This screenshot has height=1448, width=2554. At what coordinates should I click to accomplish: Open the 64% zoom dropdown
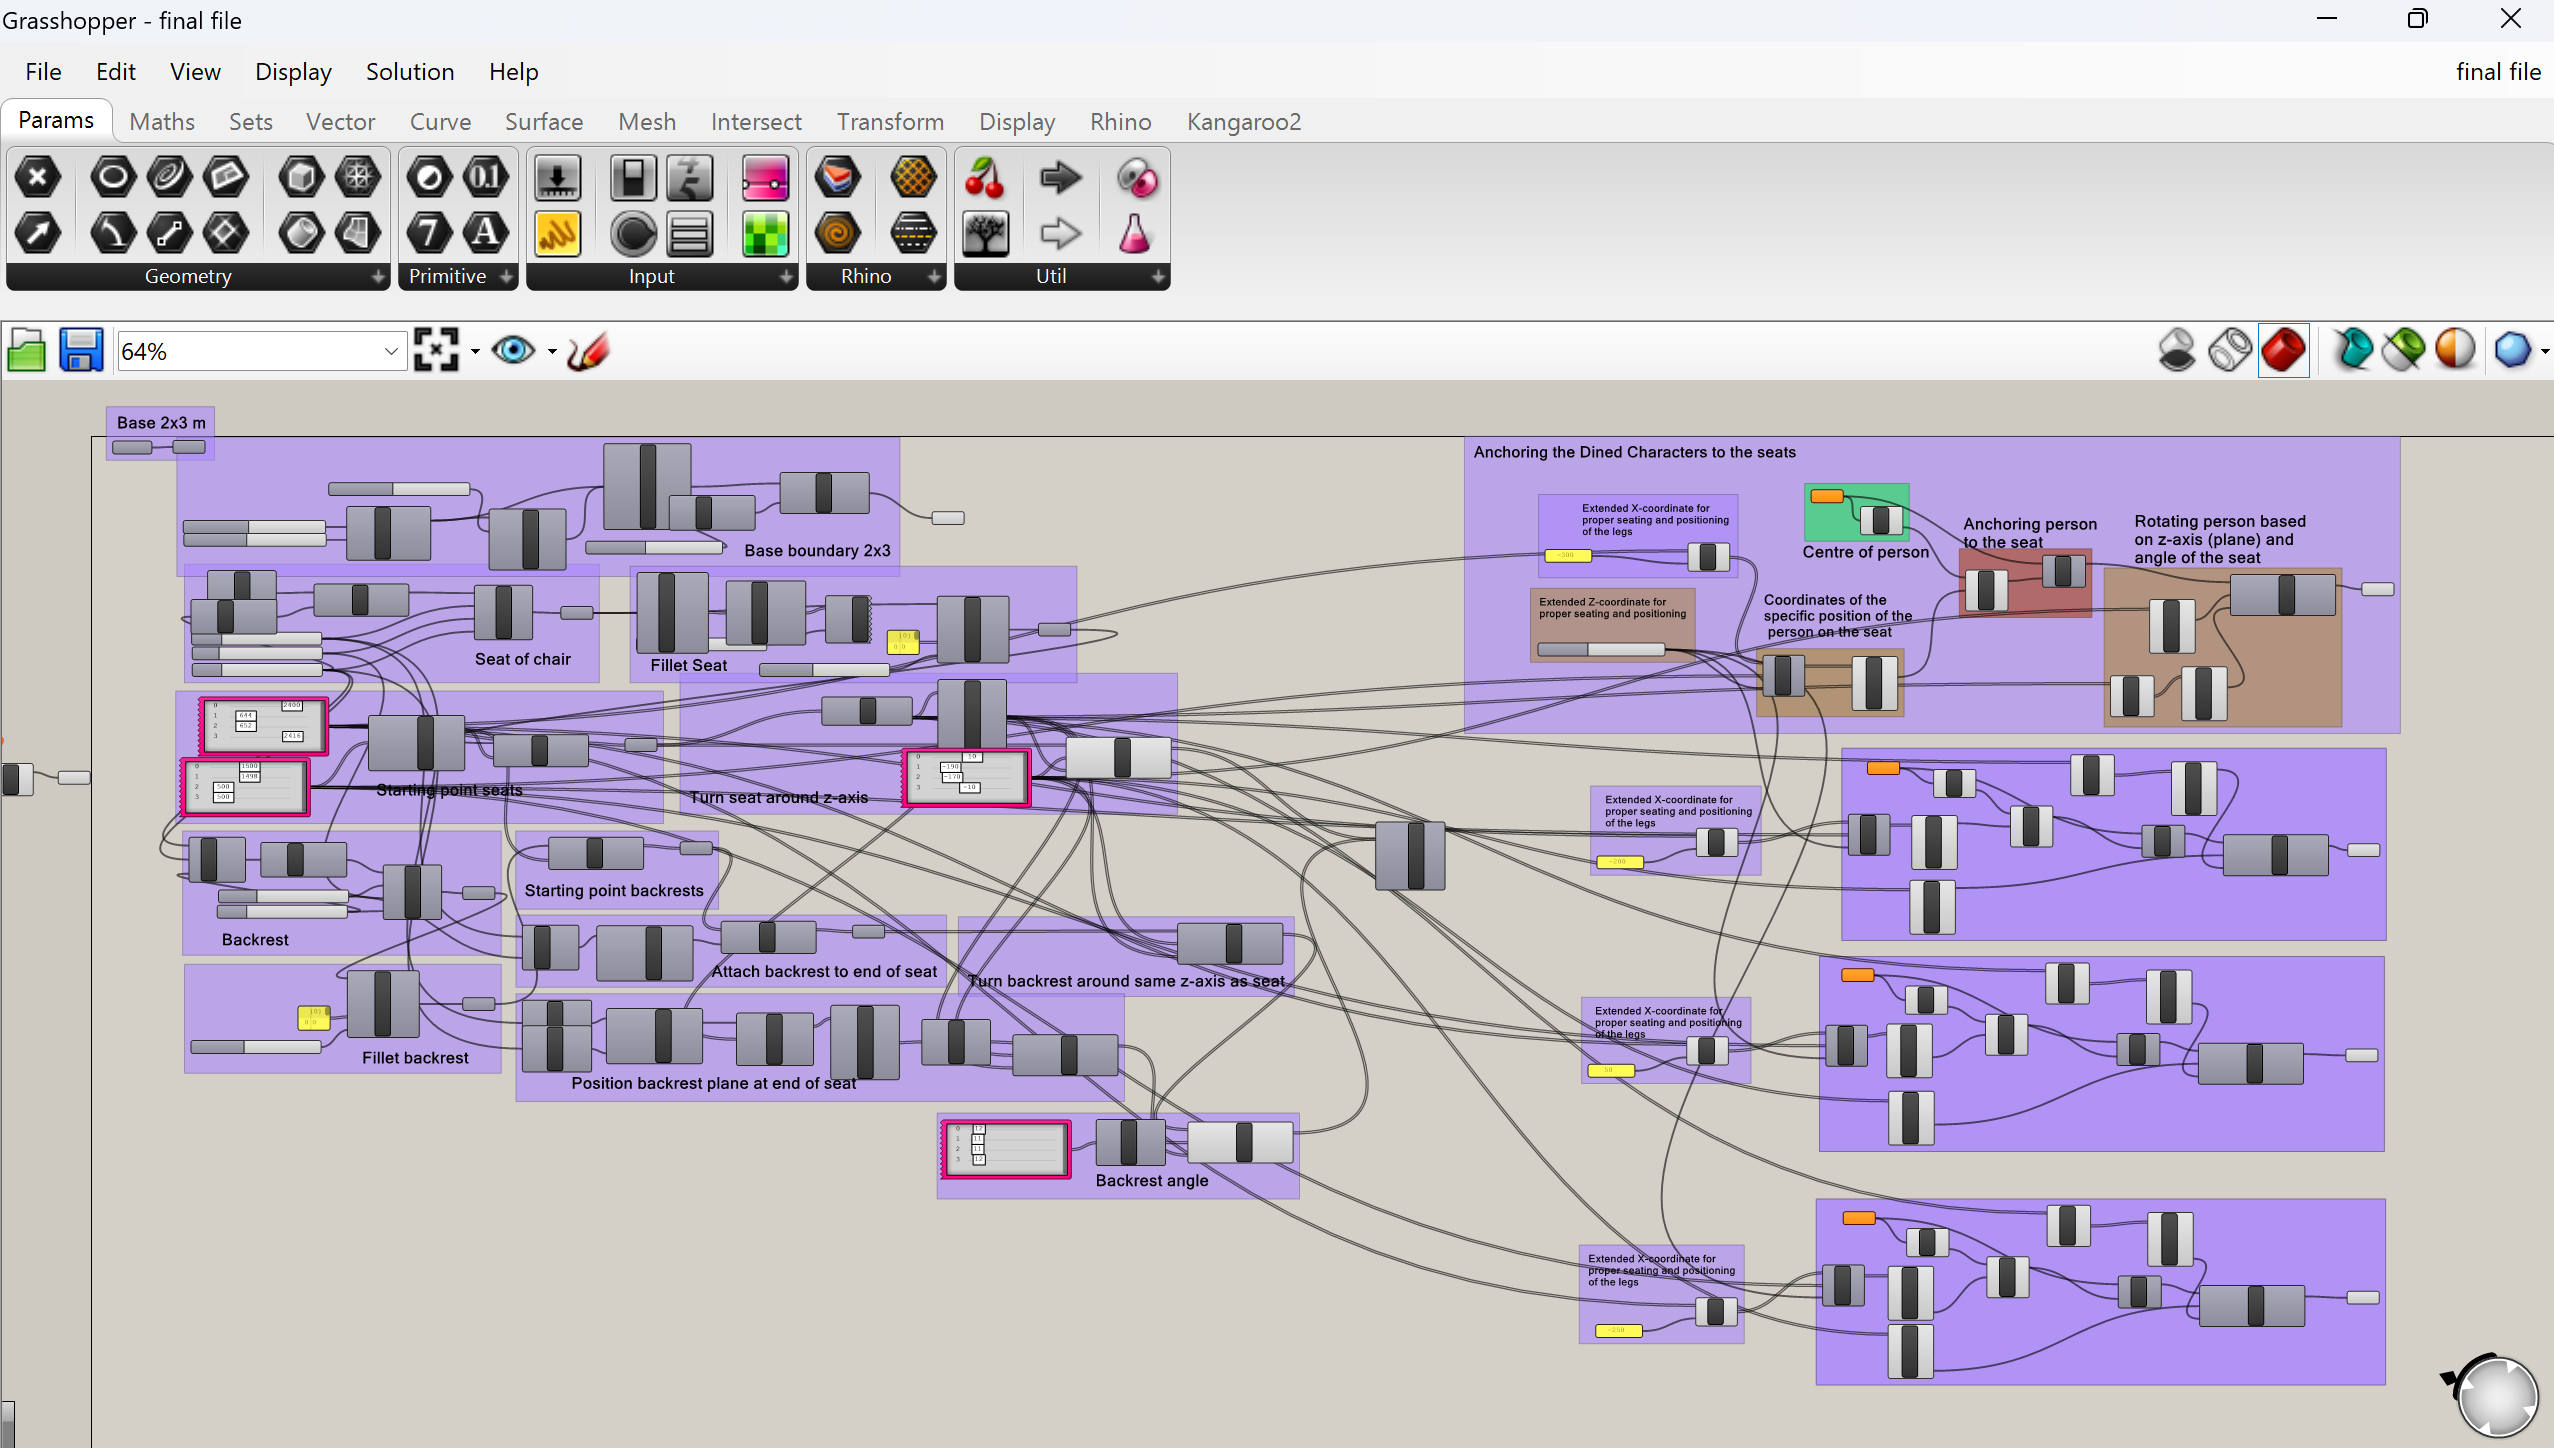391,352
